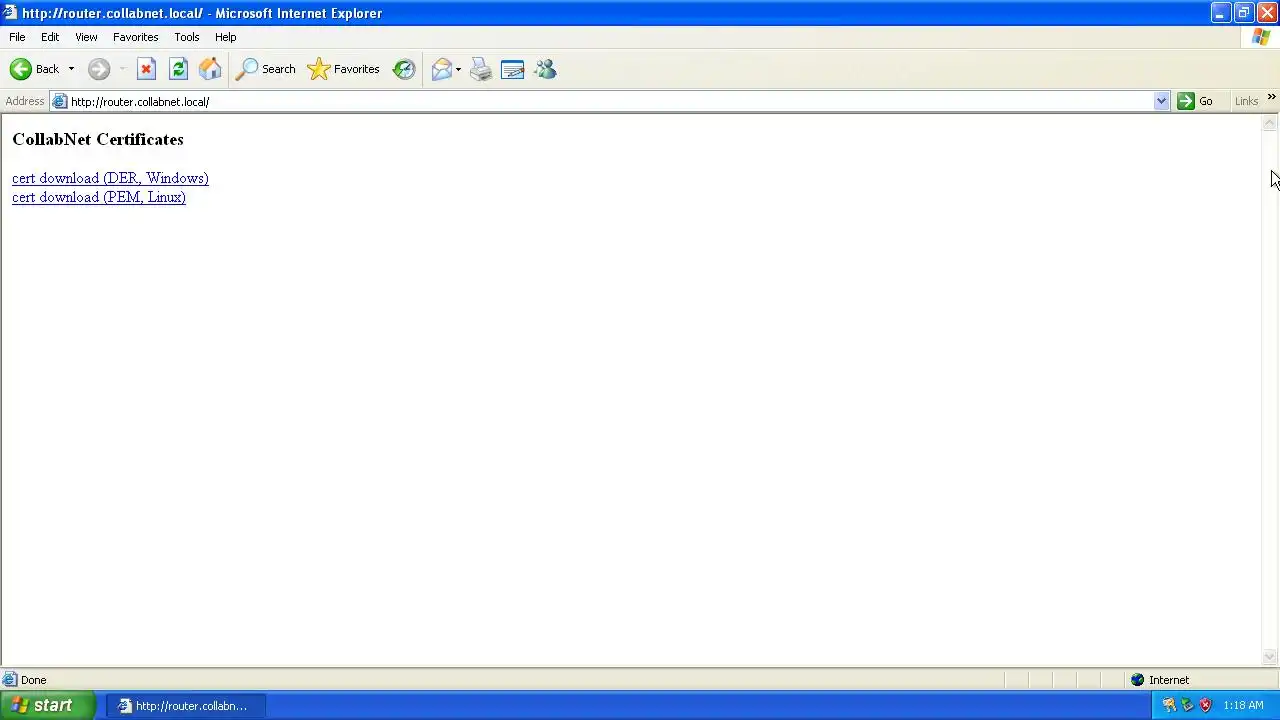Click the second system tray icon
The height and width of the screenshot is (720, 1280).
[x=1187, y=705]
